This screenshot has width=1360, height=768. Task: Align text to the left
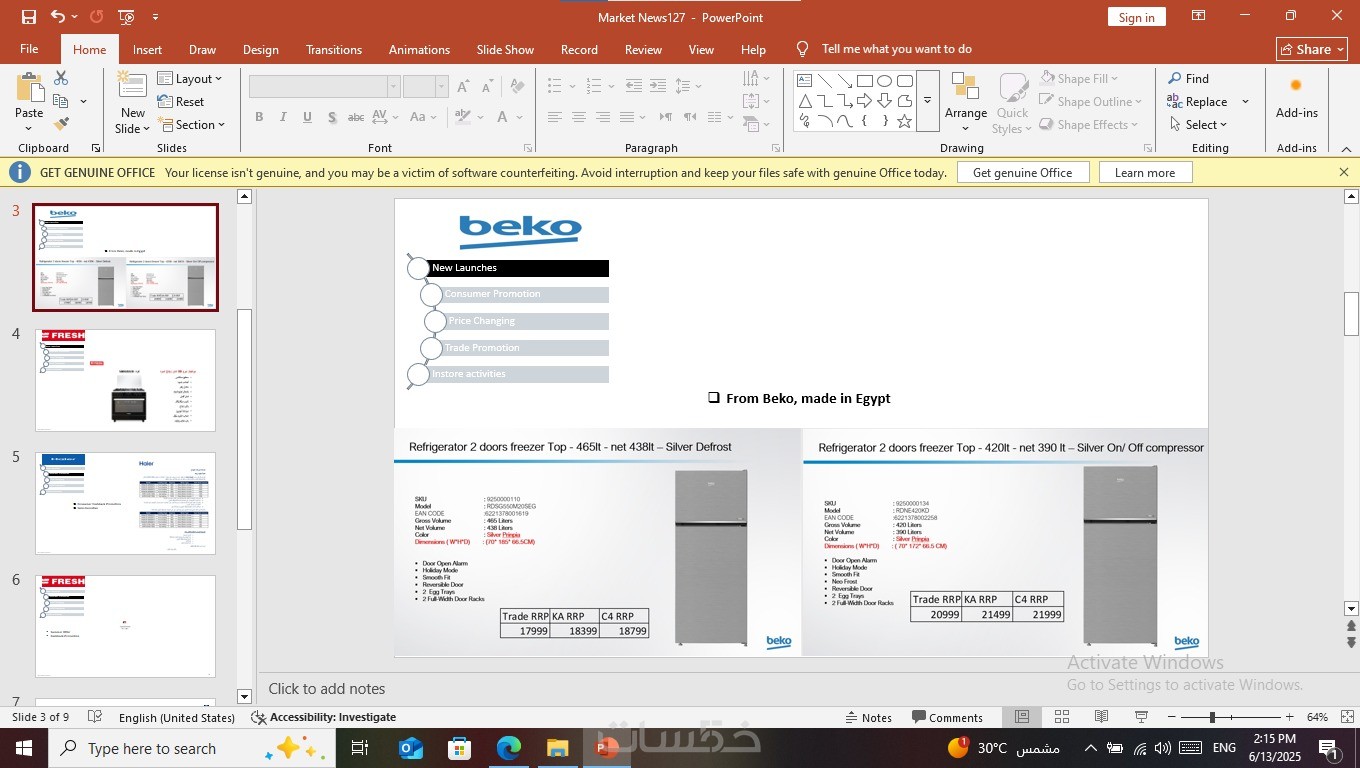tap(554, 117)
